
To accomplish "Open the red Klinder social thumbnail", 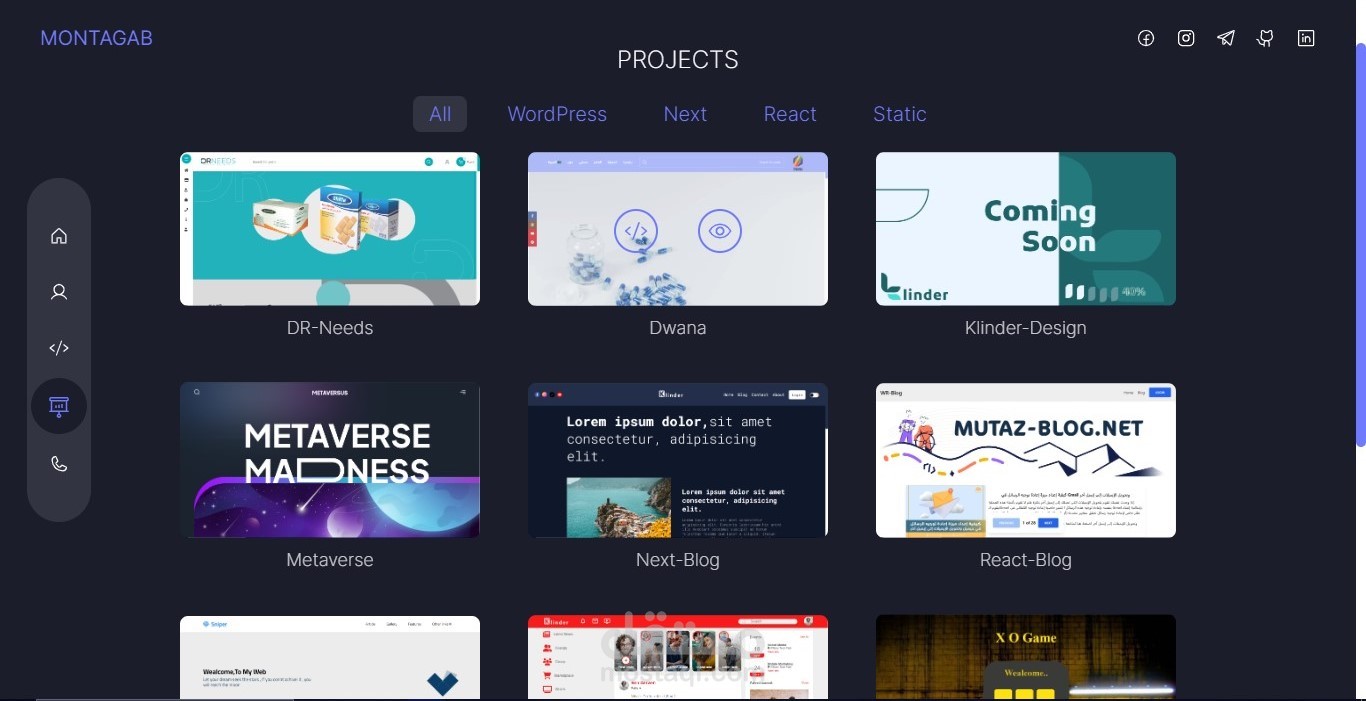I will point(678,657).
